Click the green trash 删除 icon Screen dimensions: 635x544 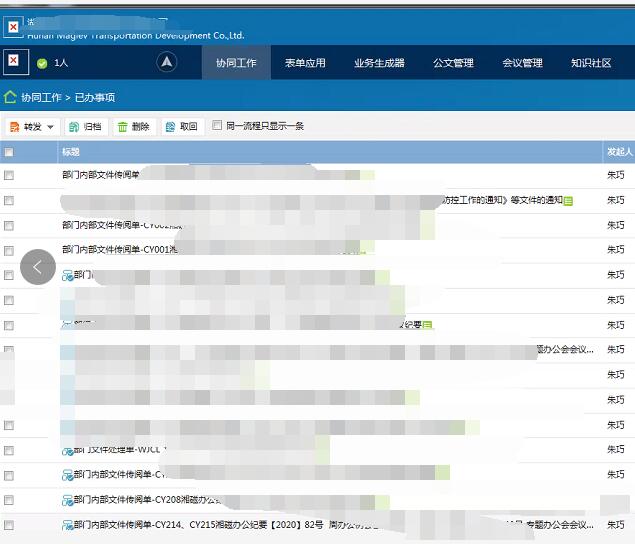tap(122, 127)
